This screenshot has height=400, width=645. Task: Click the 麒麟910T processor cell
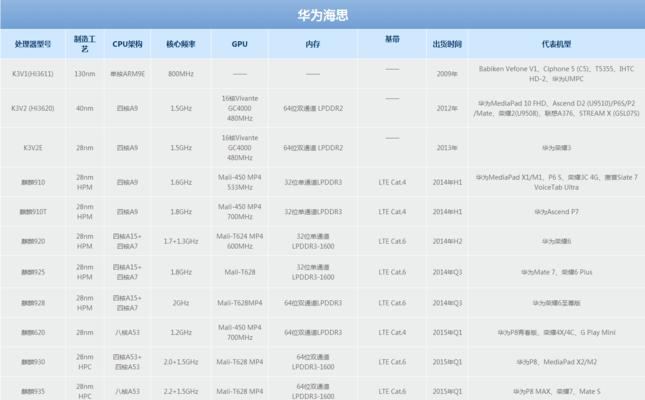point(33,212)
